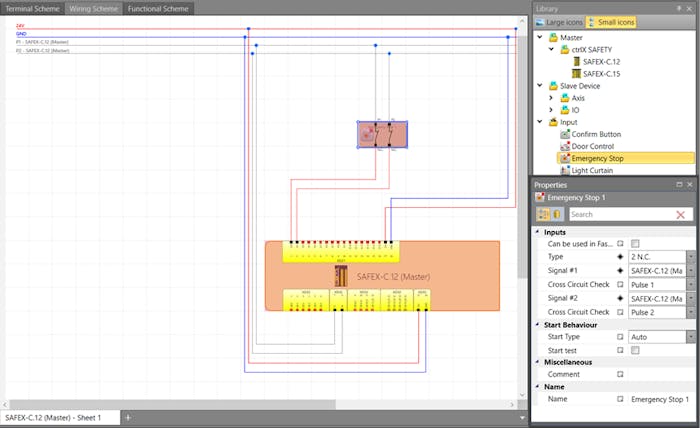Toggle the Start test checkbox
The width and height of the screenshot is (700, 428).
[635, 350]
